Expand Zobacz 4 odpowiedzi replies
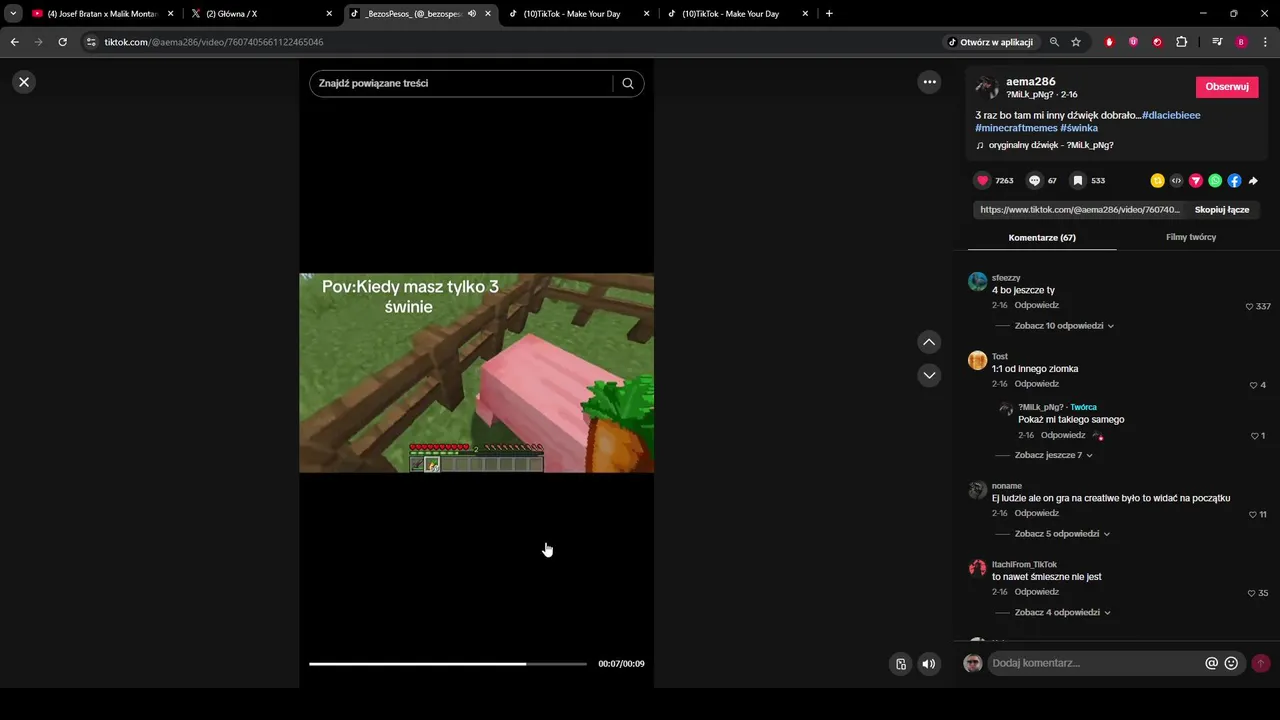This screenshot has width=1280, height=720. (1062, 612)
